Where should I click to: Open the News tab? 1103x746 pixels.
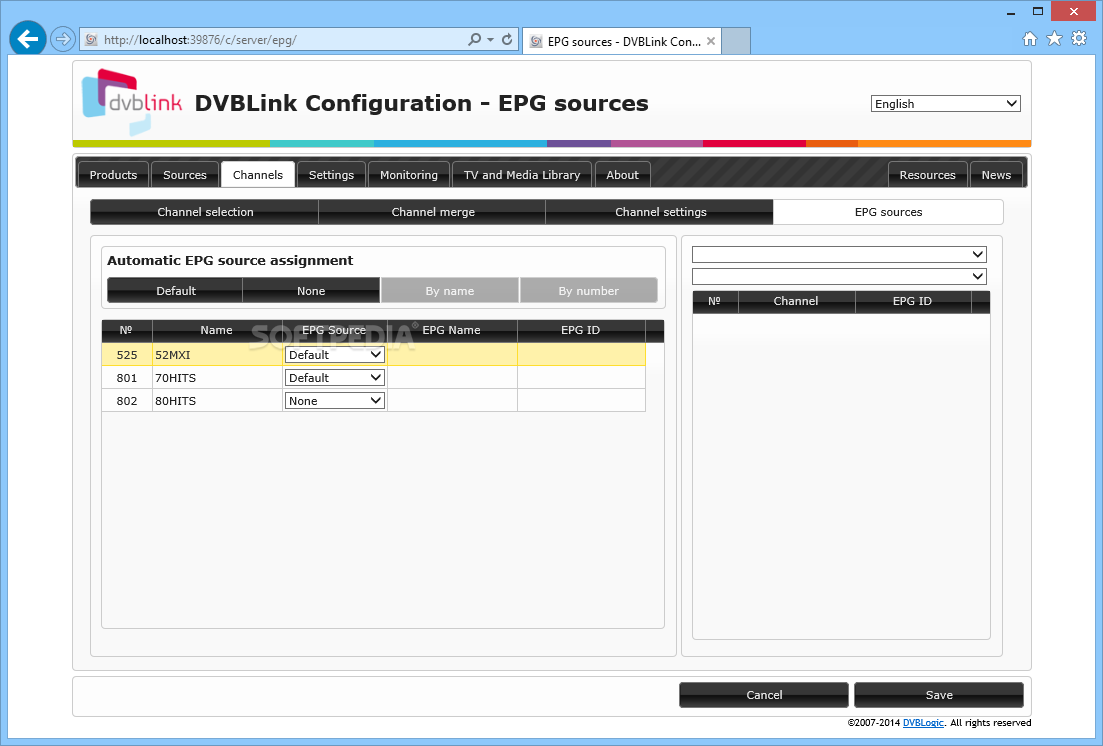[x=996, y=175]
